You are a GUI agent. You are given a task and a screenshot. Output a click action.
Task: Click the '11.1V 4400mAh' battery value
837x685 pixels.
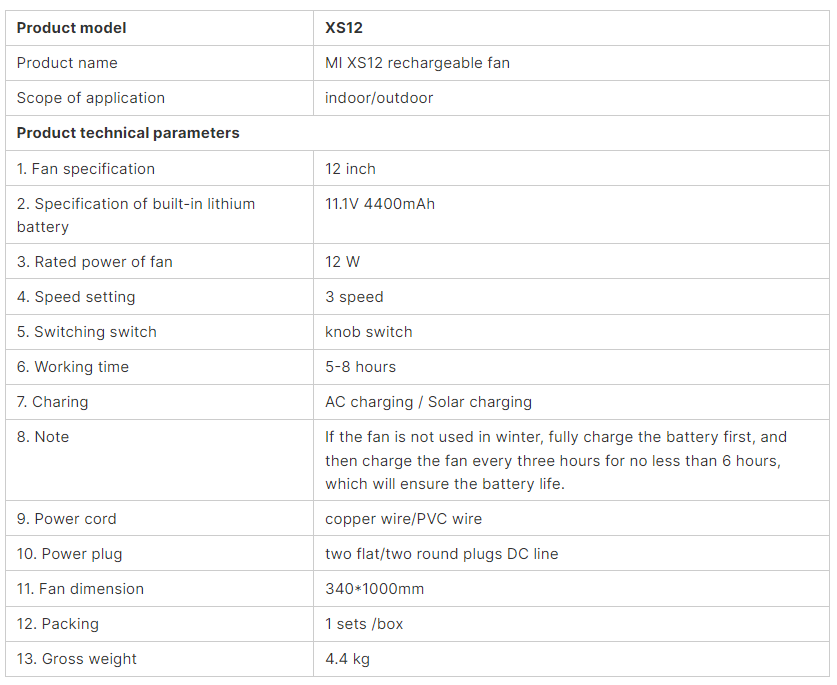[380, 204]
